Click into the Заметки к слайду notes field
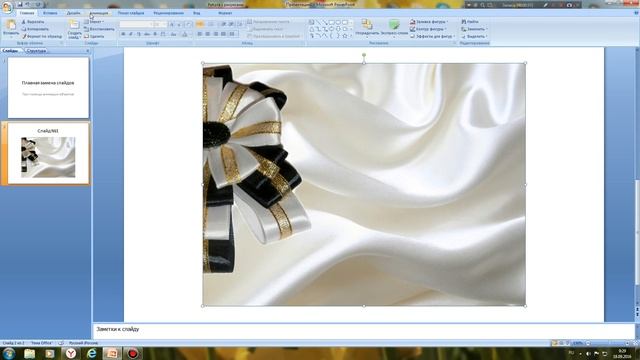This screenshot has width=640, height=360. 363,331
